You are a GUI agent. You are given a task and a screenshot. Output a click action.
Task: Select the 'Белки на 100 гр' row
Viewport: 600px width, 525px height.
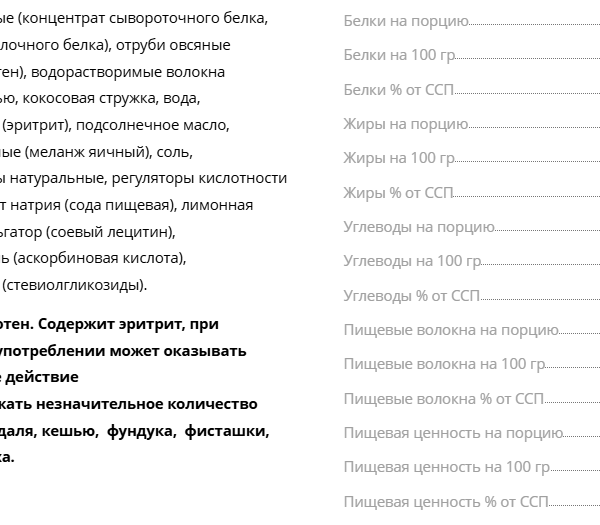coord(472,55)
